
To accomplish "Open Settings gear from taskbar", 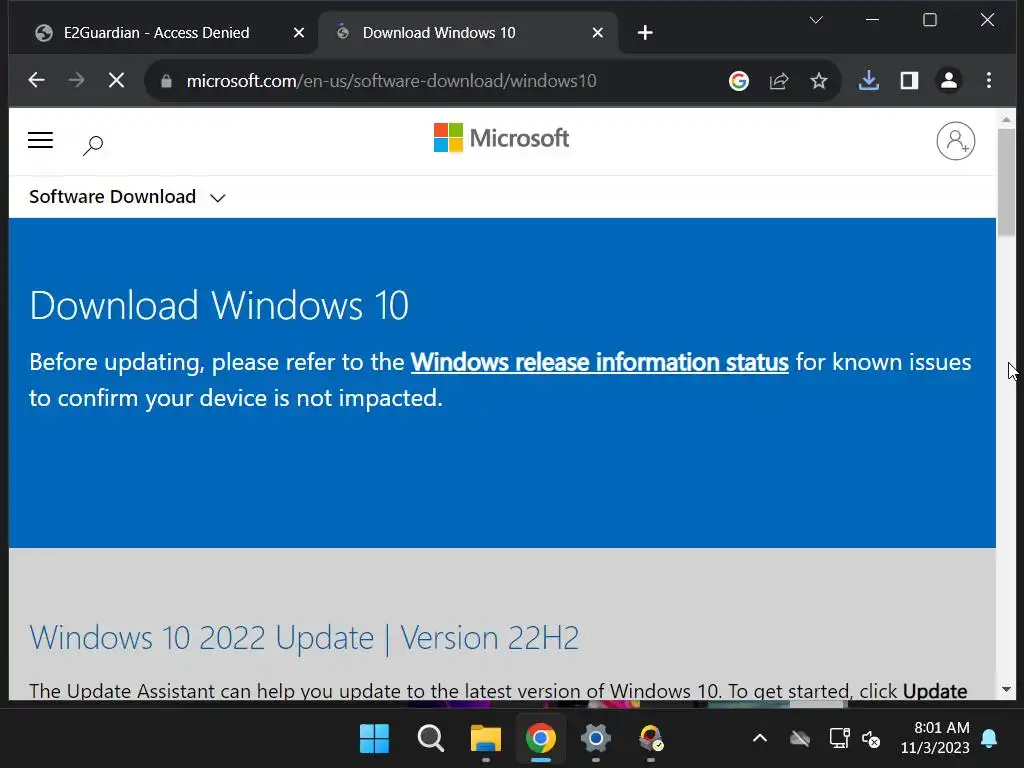I will [x=596, y=739].
